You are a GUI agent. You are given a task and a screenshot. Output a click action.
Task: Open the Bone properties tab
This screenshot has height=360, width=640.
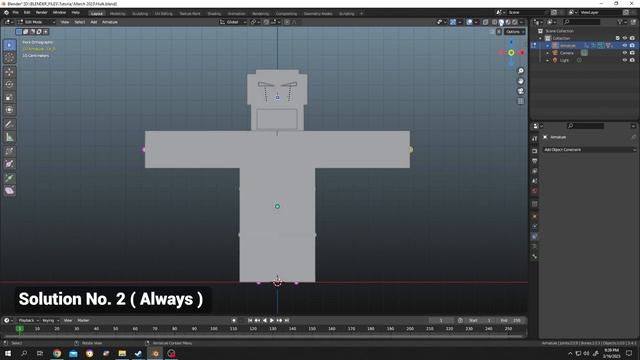tap(535, 257)
